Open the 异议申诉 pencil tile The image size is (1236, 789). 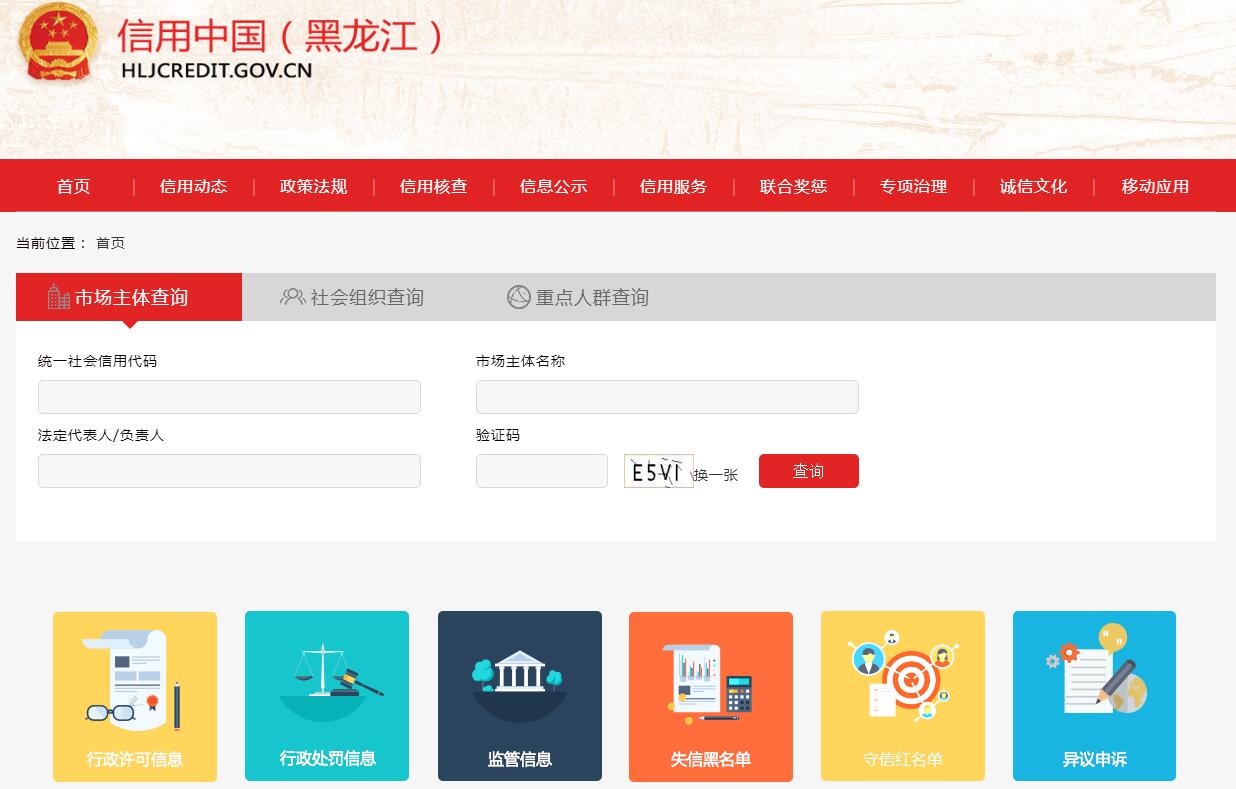coord(1094,696)
